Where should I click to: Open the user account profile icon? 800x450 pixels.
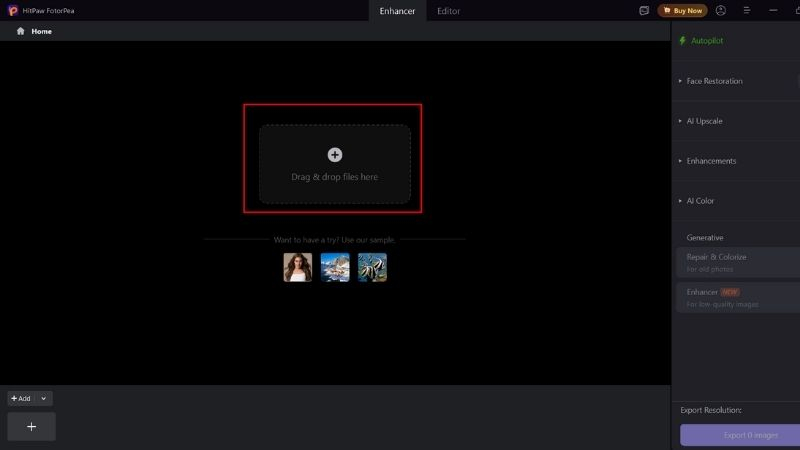click(720, 11)
